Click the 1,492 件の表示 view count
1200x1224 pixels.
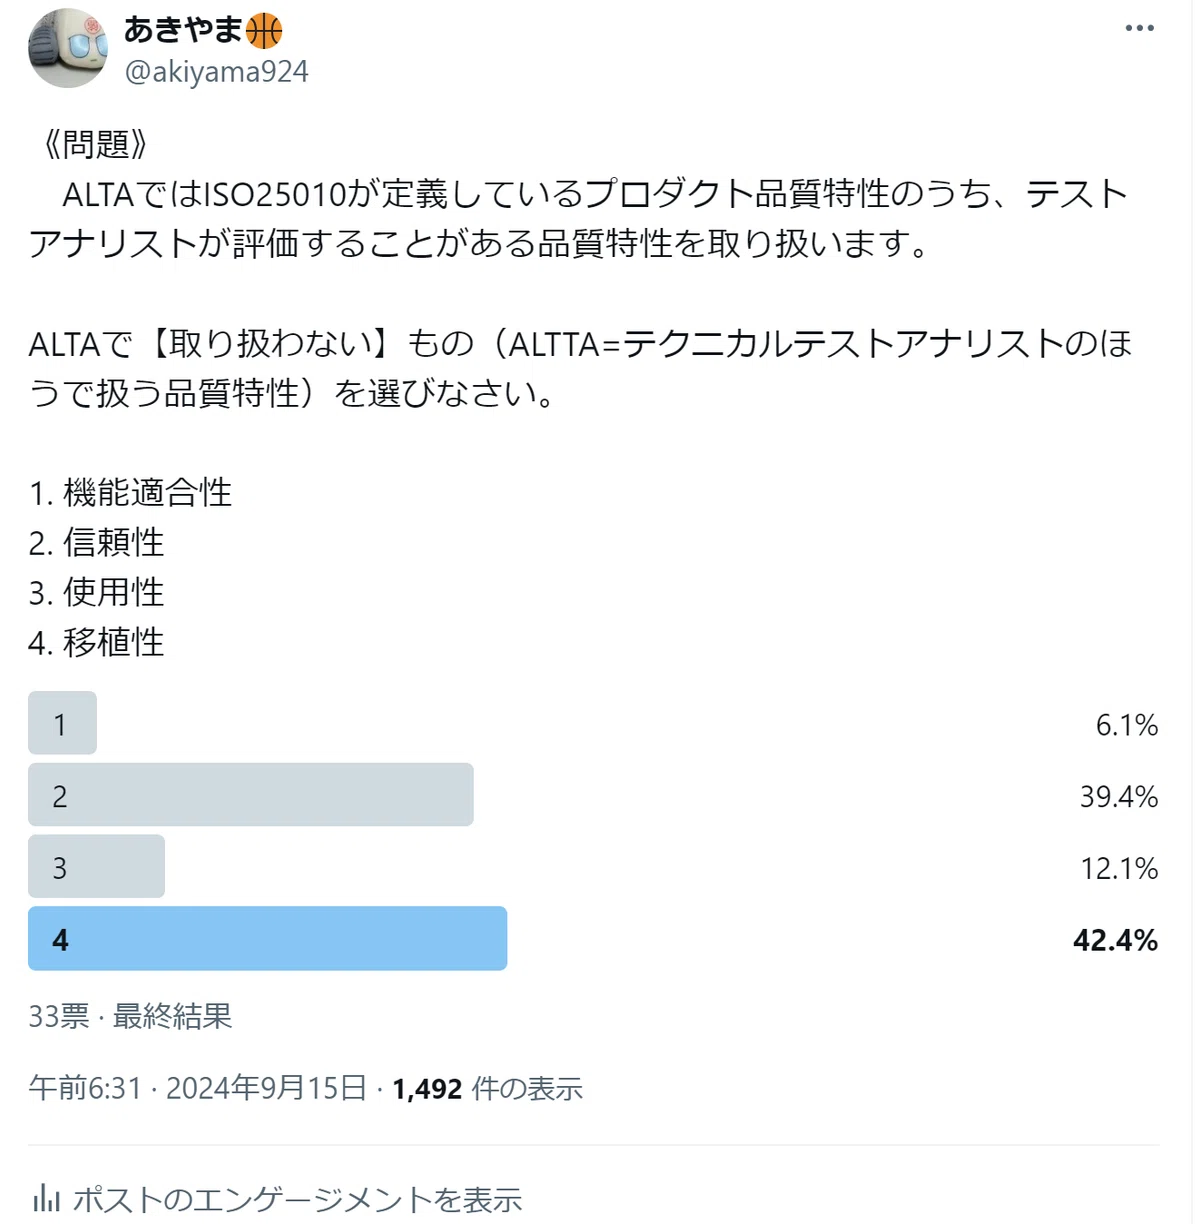tap(487, 1088)
